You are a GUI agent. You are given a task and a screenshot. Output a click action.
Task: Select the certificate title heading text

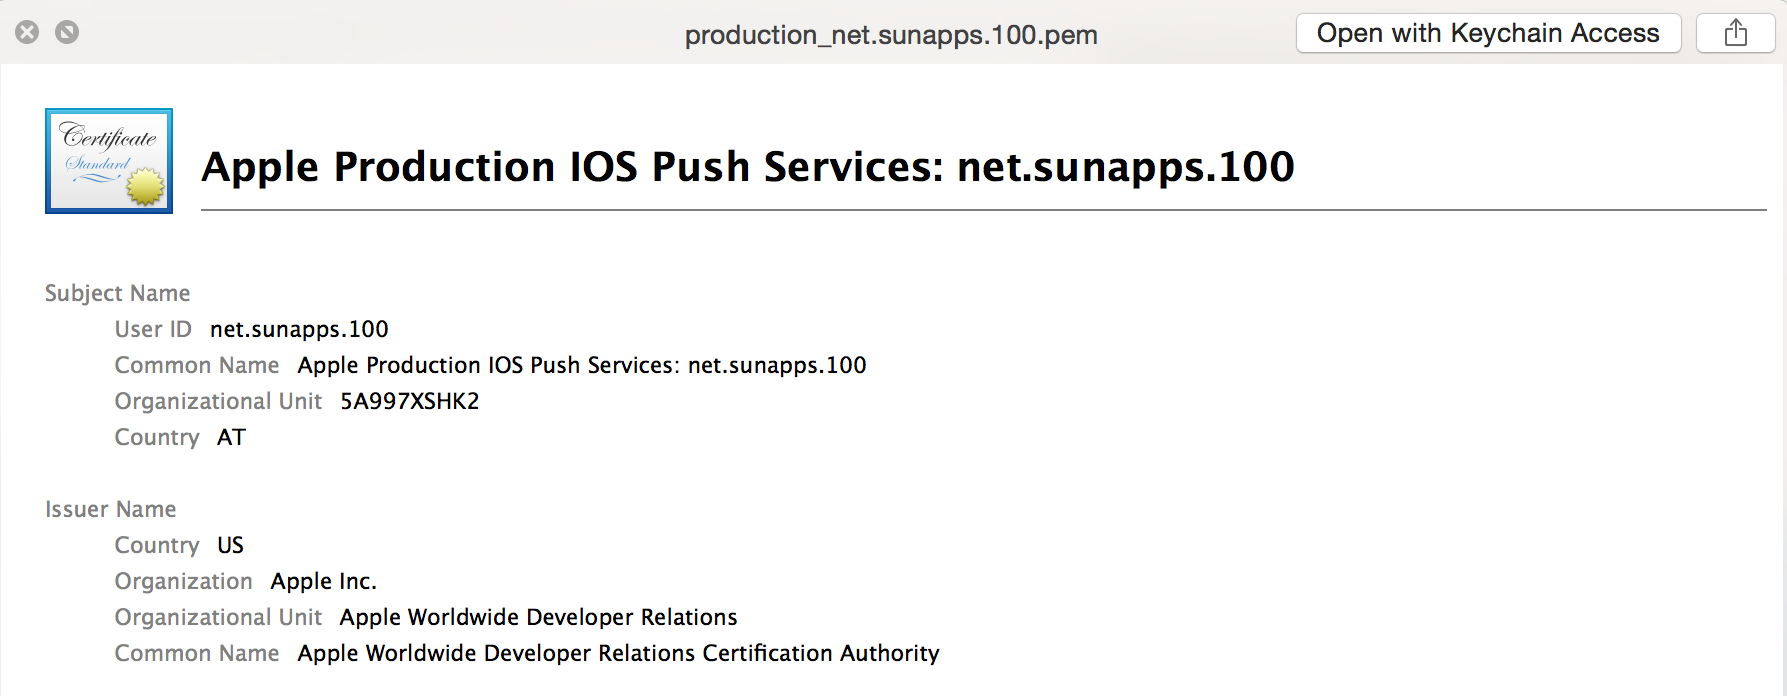click(748, 167)
